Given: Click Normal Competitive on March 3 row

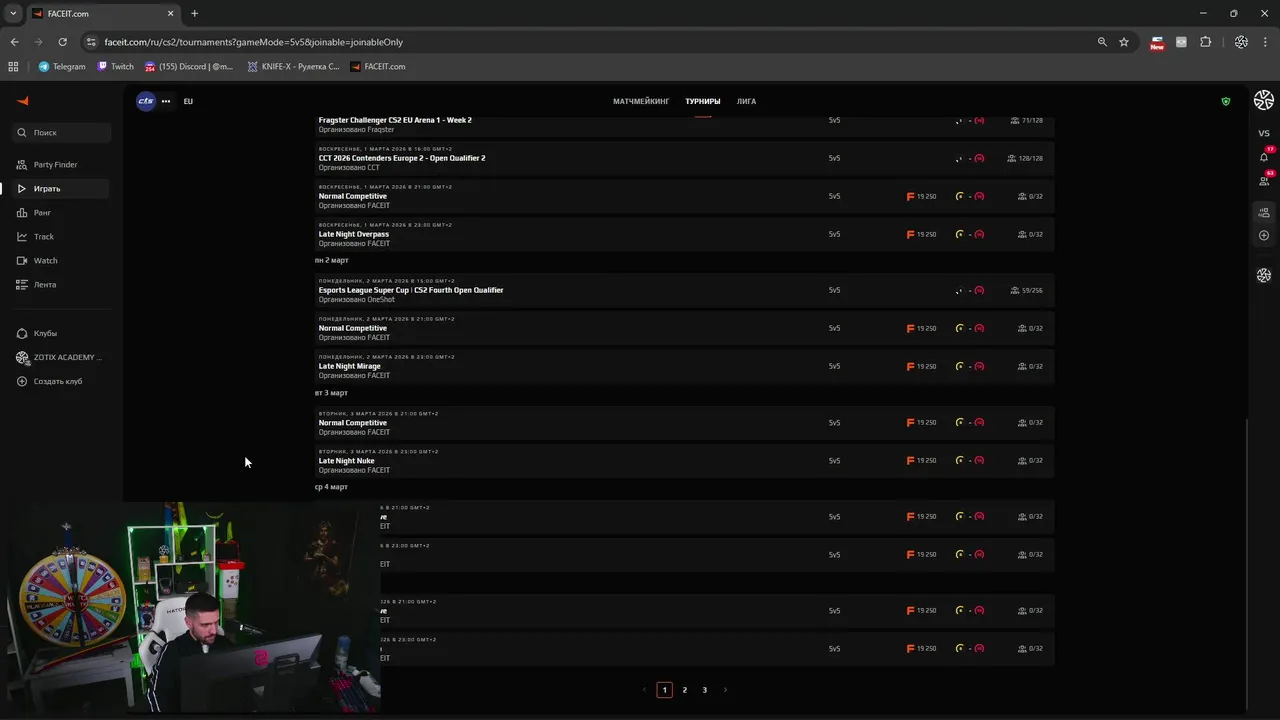Looking at the screenshot, I should (x=352, y=423).
